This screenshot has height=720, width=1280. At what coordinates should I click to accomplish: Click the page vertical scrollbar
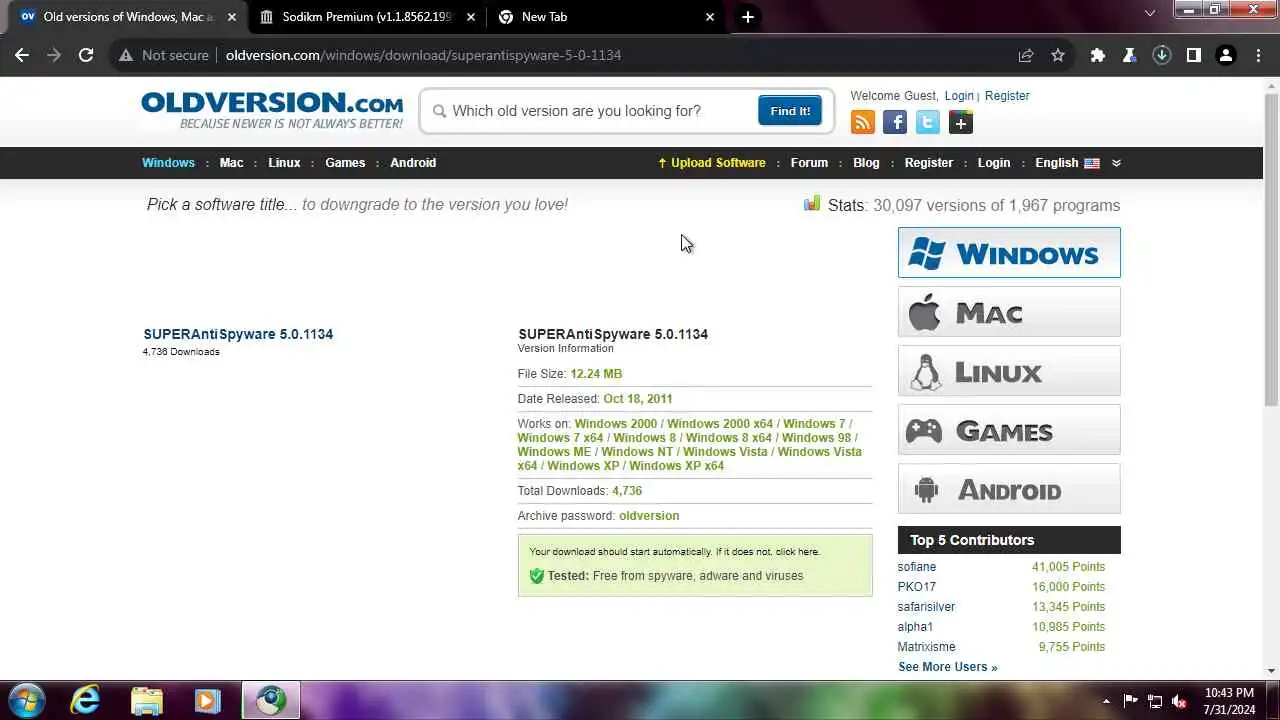(1271, 250)
